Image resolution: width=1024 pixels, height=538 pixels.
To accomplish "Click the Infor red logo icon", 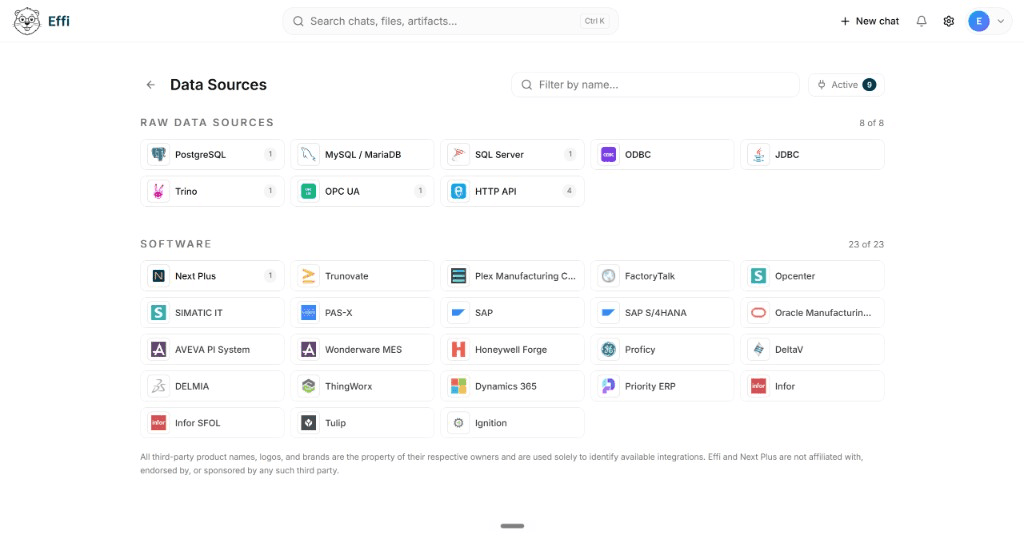I will [758, 386].
